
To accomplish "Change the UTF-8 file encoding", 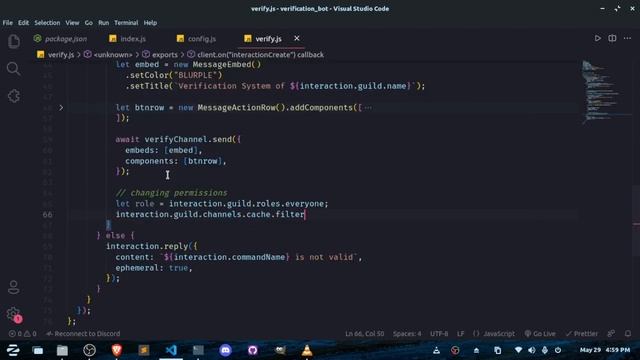I will click(439, 334).
